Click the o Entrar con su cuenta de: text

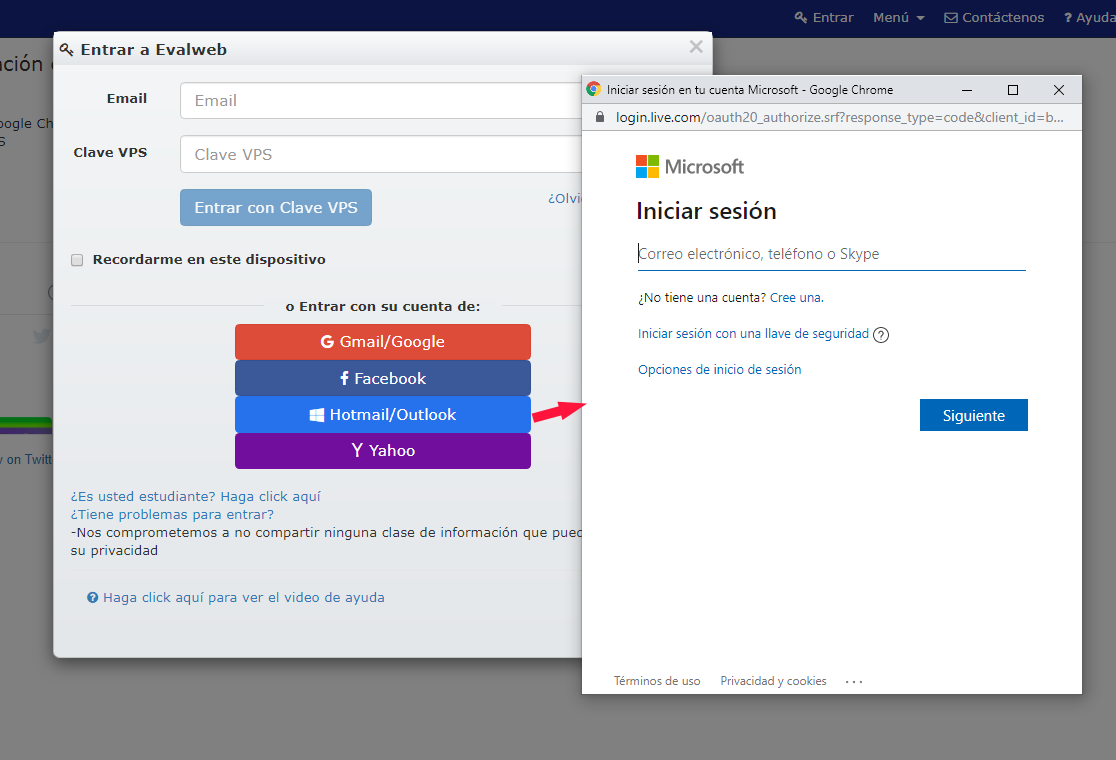coord(383,307)
